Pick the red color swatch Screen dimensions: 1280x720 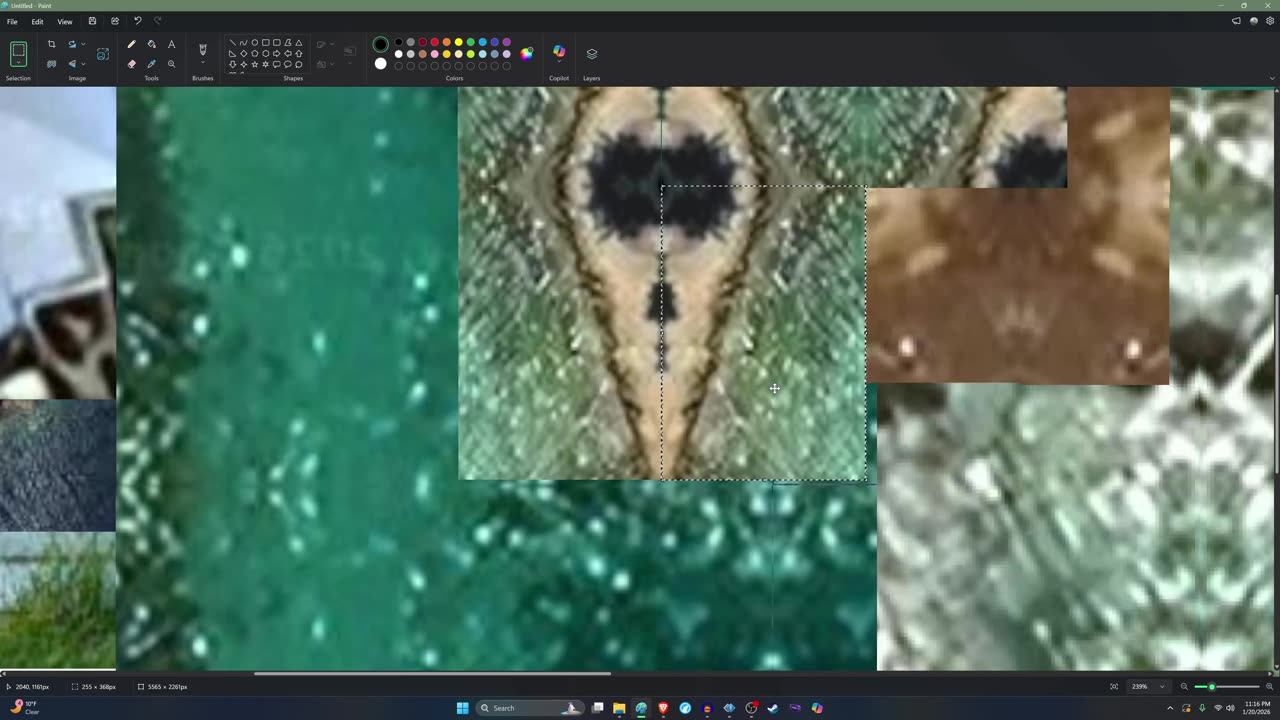pyautogui.click(x=434, y=43)
